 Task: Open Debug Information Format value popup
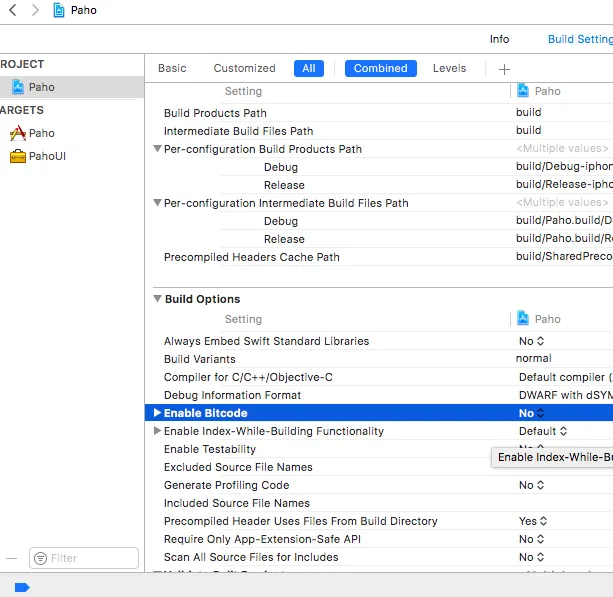[x=565, y=395]
